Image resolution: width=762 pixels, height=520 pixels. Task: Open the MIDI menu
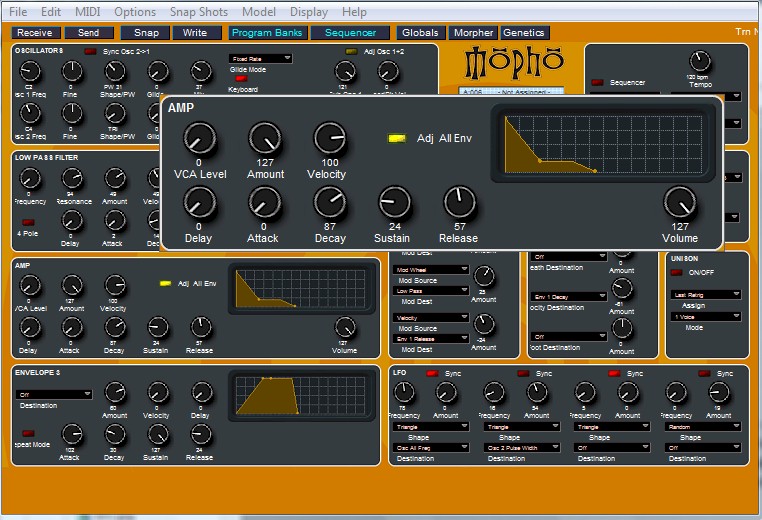pyautogui.click(x=87, y=12)
